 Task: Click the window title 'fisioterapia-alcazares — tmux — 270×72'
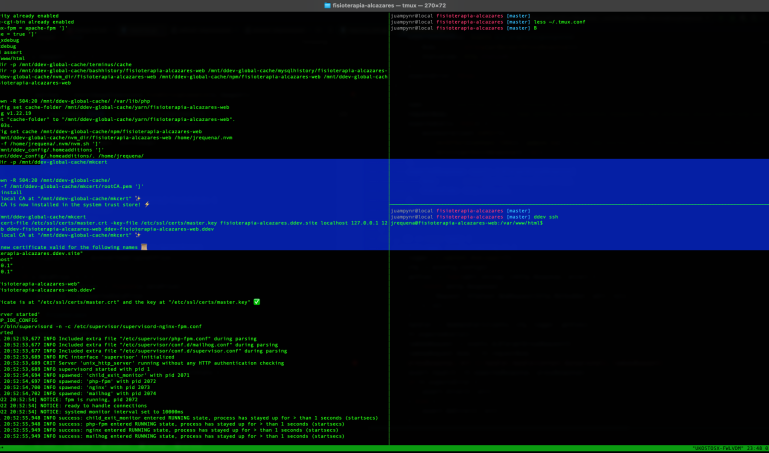coord(389,5)
